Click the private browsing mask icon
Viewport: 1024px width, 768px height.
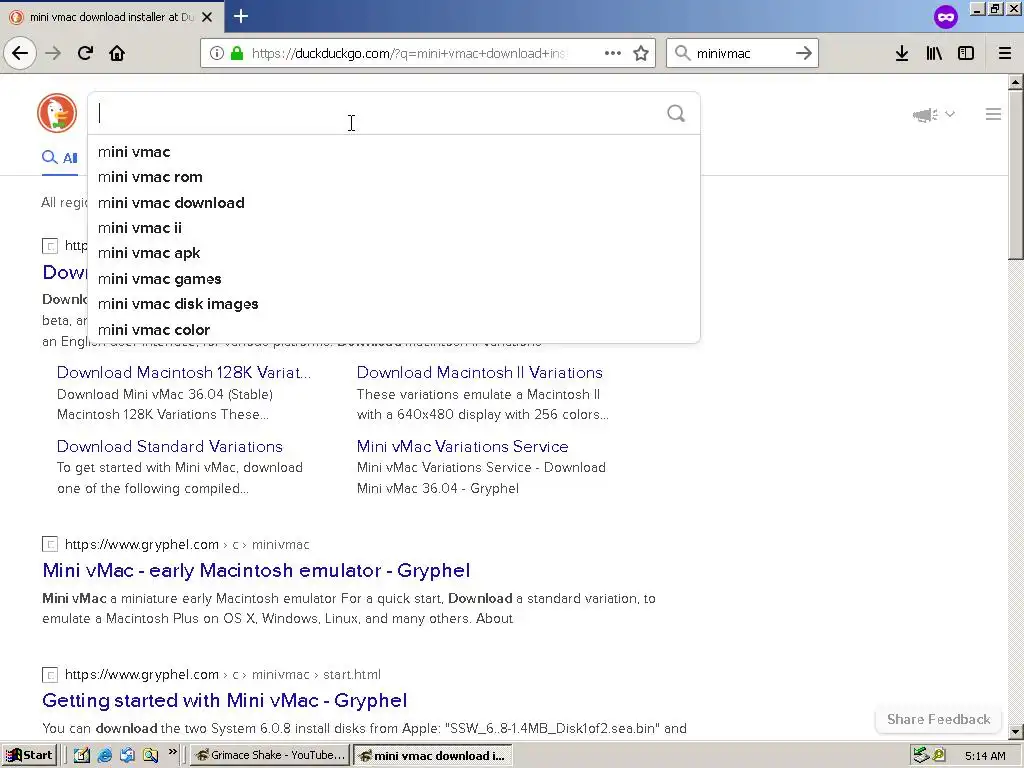click(x=946, y=16)
